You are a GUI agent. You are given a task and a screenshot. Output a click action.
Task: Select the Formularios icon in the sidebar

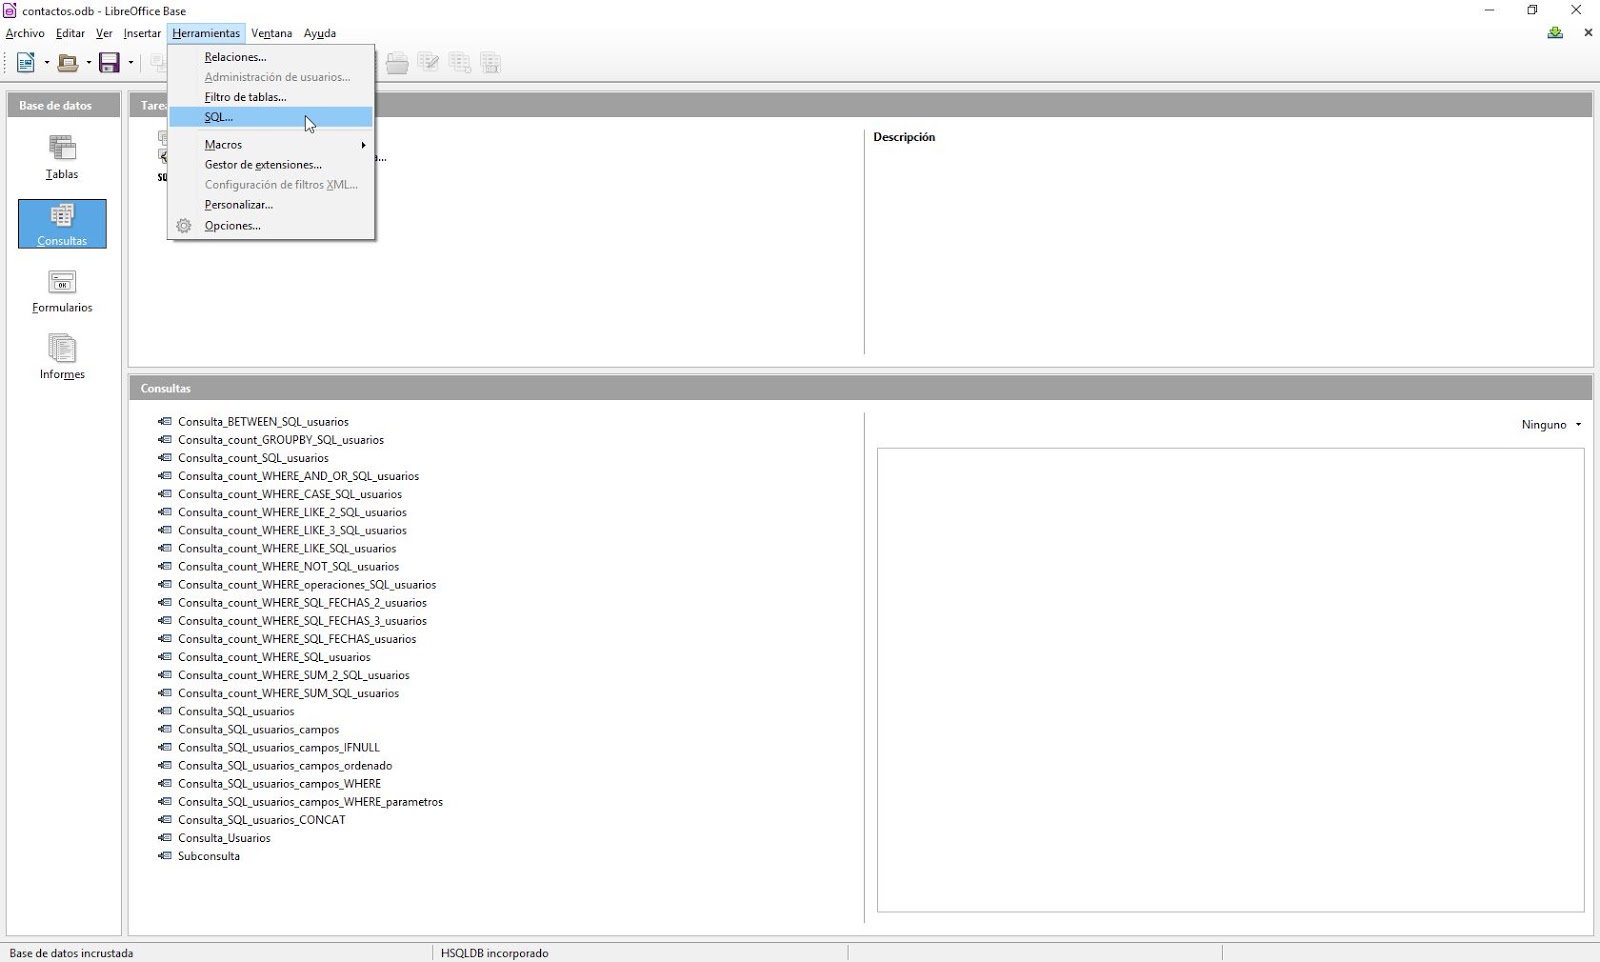pos(61,290)
